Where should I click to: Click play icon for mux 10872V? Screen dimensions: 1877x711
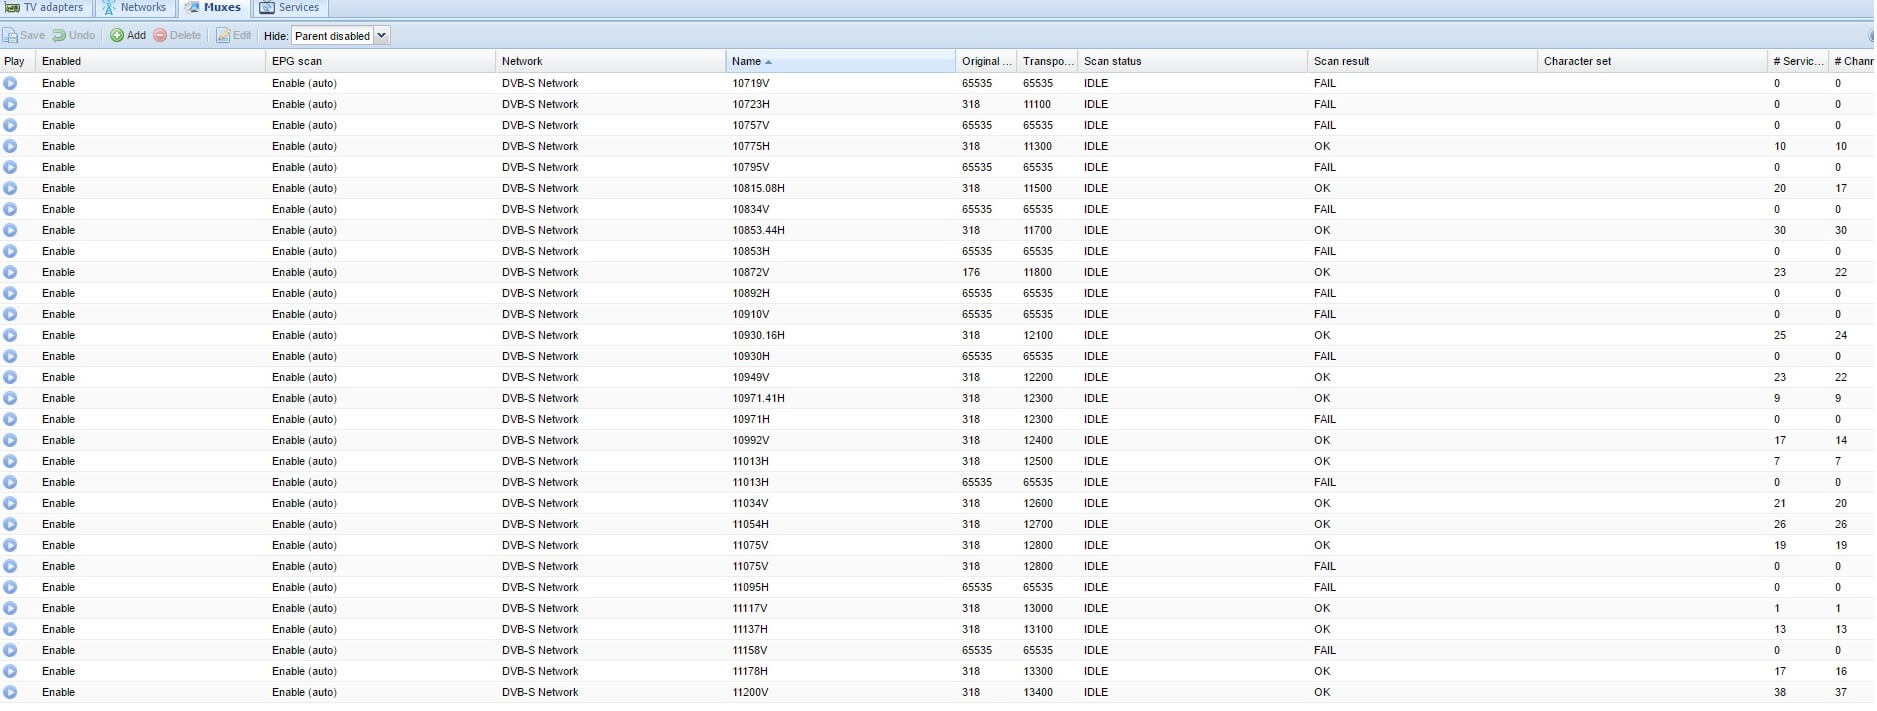point(10,272)
